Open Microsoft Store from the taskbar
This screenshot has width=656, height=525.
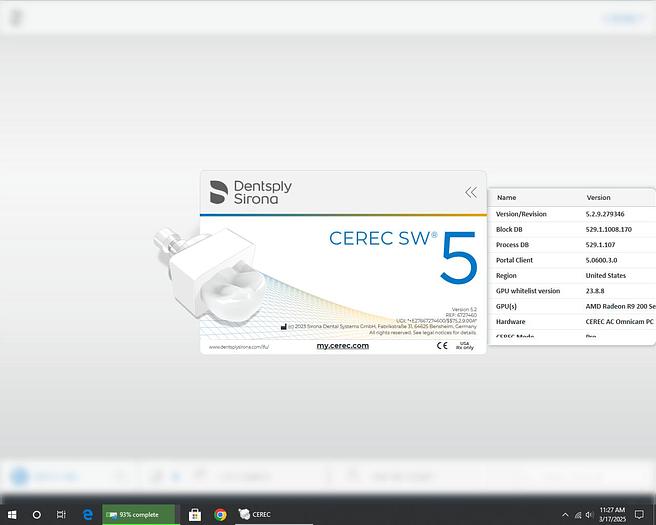click(195, 515)
